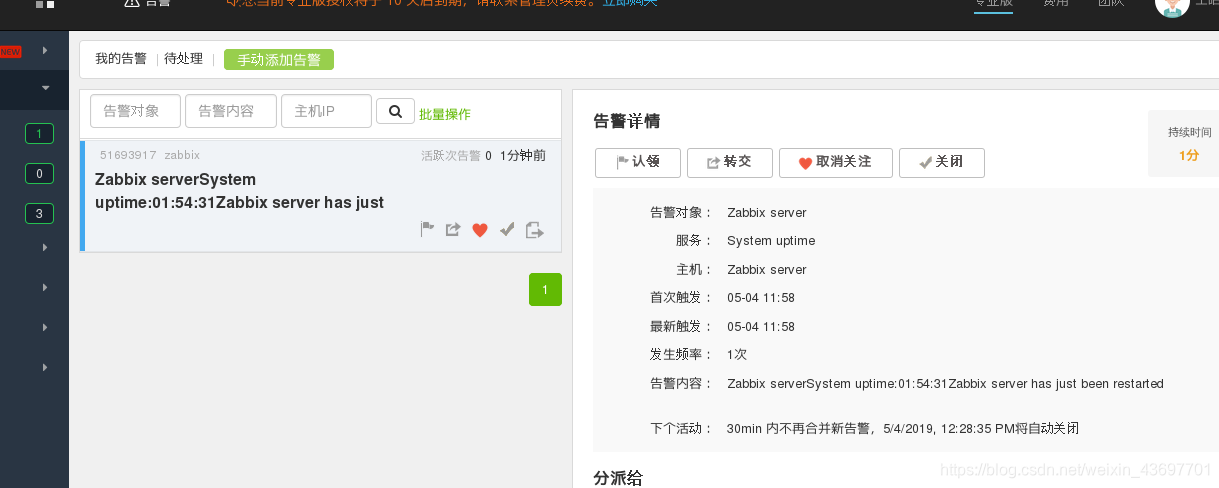Select the sidebar badge showing 0
Viewport: 1219px width, 488px height.
pos(39,174)
